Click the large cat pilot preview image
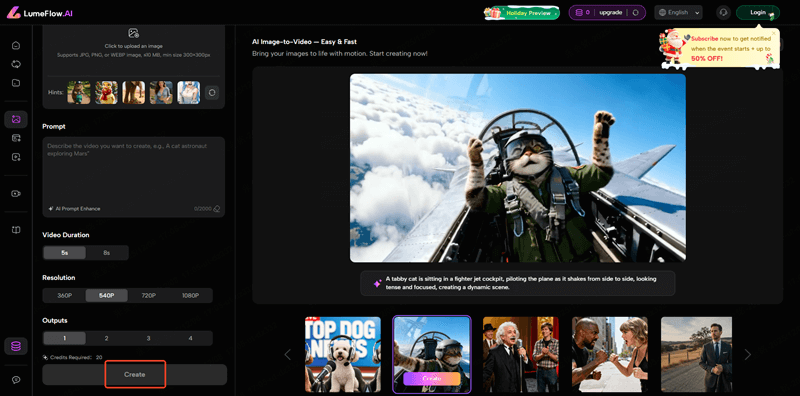The width and height of the screenshot is (800, 396). 518,168
